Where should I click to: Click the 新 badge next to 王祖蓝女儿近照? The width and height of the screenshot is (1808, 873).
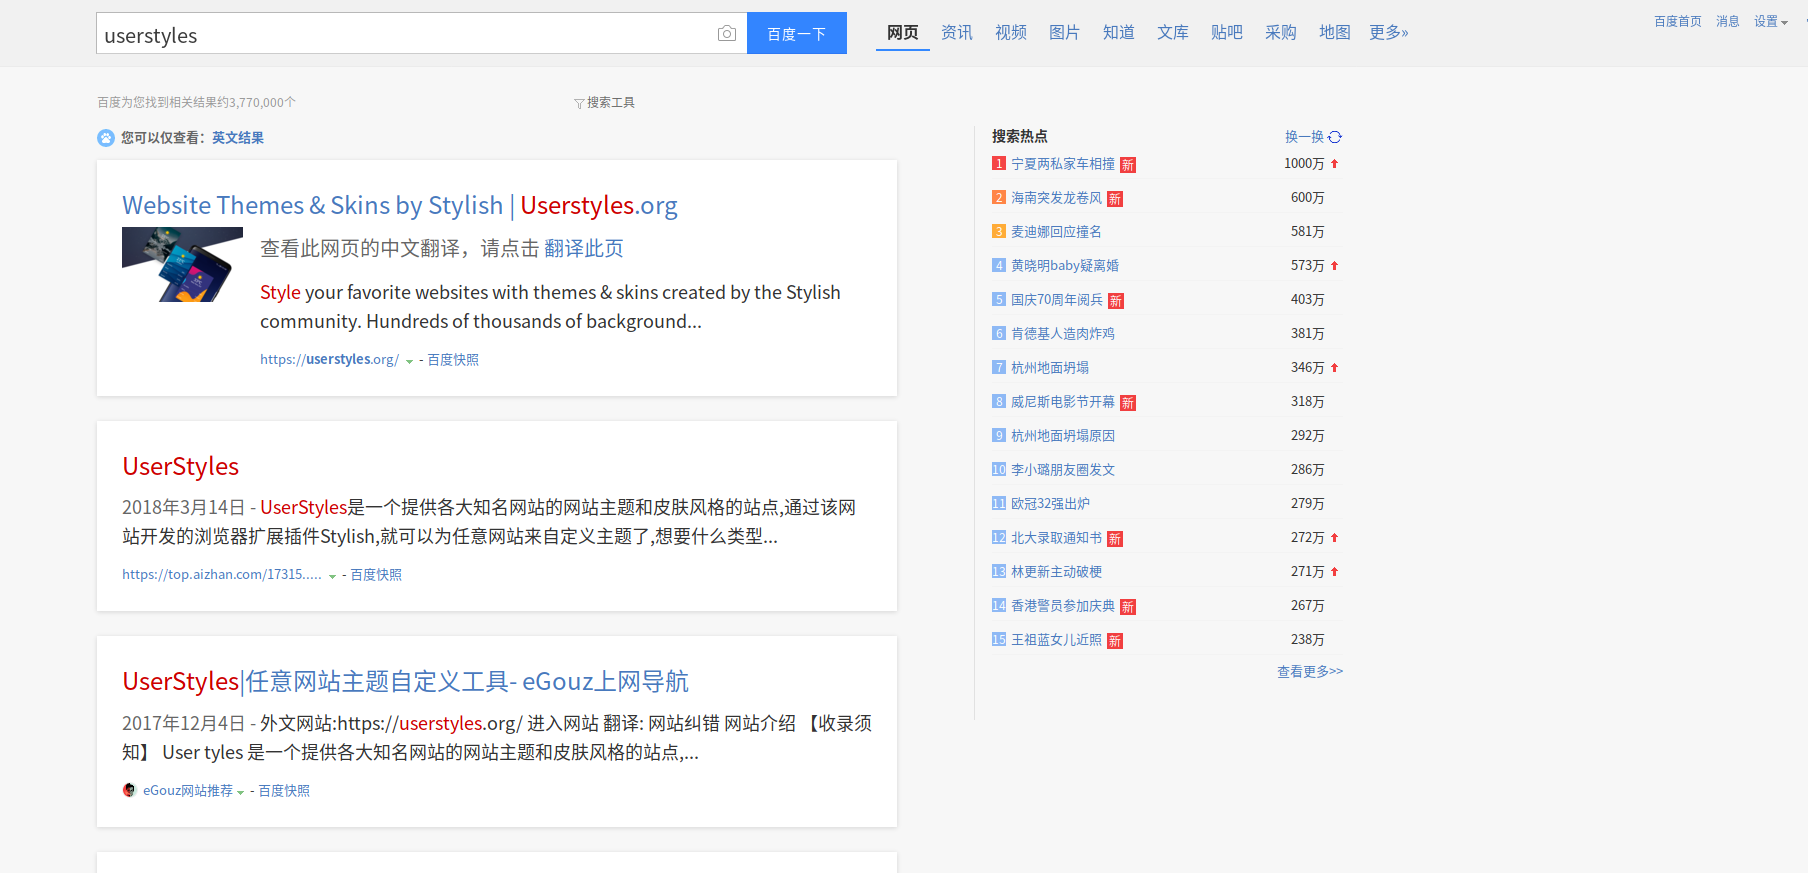click(x=1115, y=641)
